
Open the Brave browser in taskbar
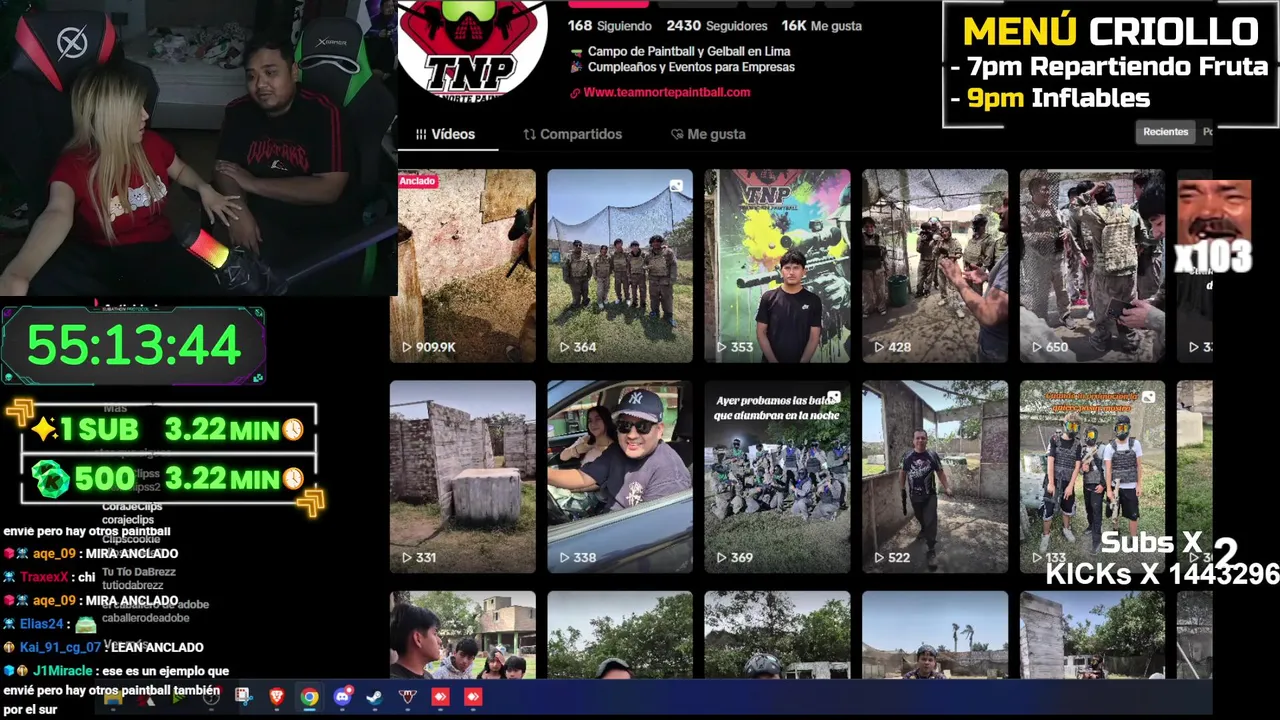coord(277,697)
